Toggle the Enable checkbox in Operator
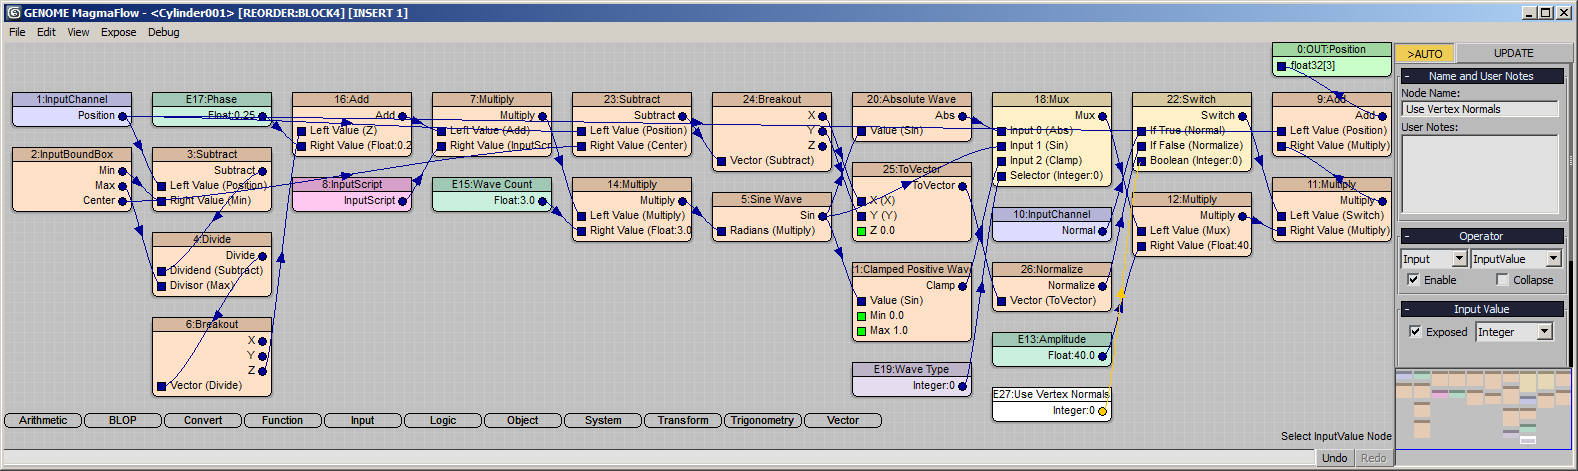The height and width of the screenshot is (471, 1578). point(1413,280)
